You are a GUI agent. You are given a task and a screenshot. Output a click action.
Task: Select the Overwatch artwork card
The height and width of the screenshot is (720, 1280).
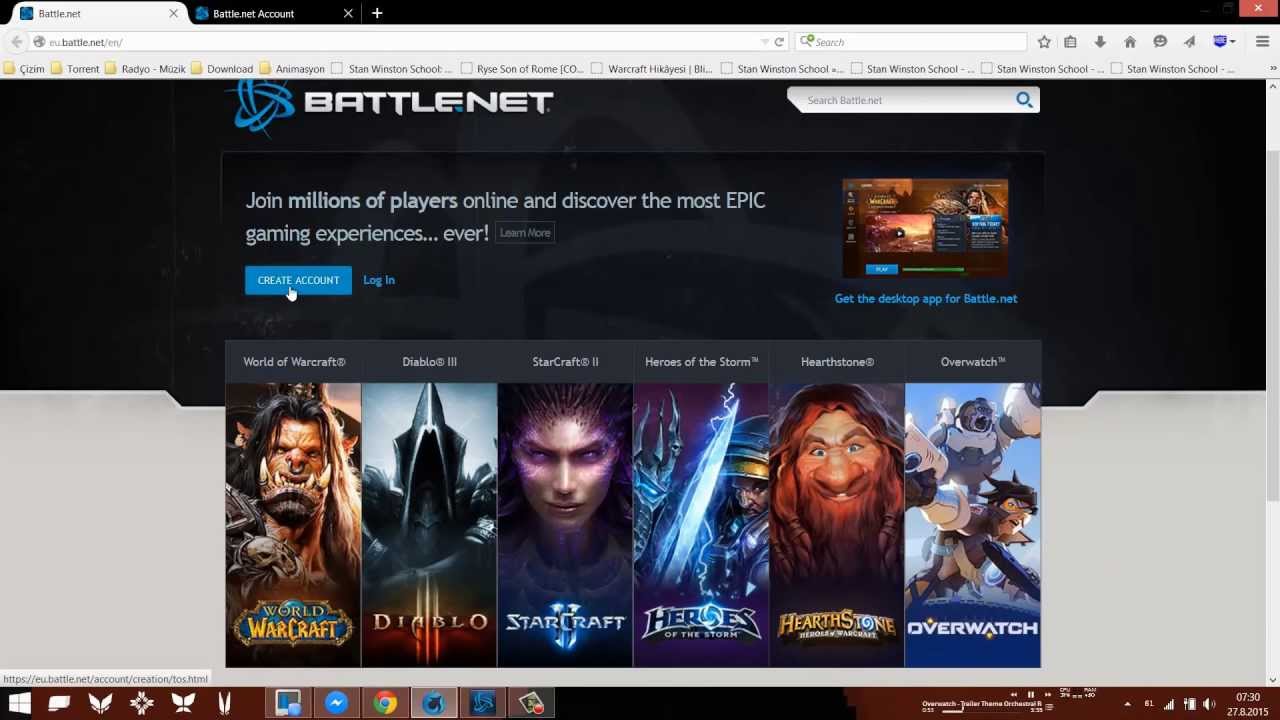pos(973,525)
